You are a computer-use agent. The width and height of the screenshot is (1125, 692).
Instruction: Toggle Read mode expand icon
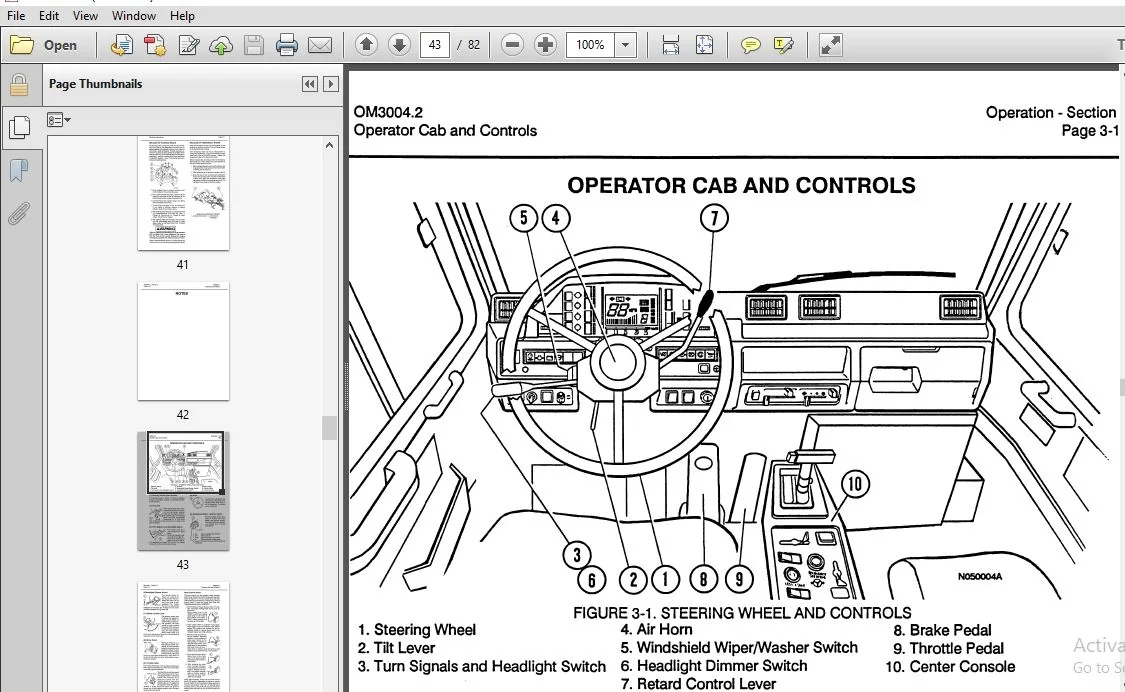[830, 45]
